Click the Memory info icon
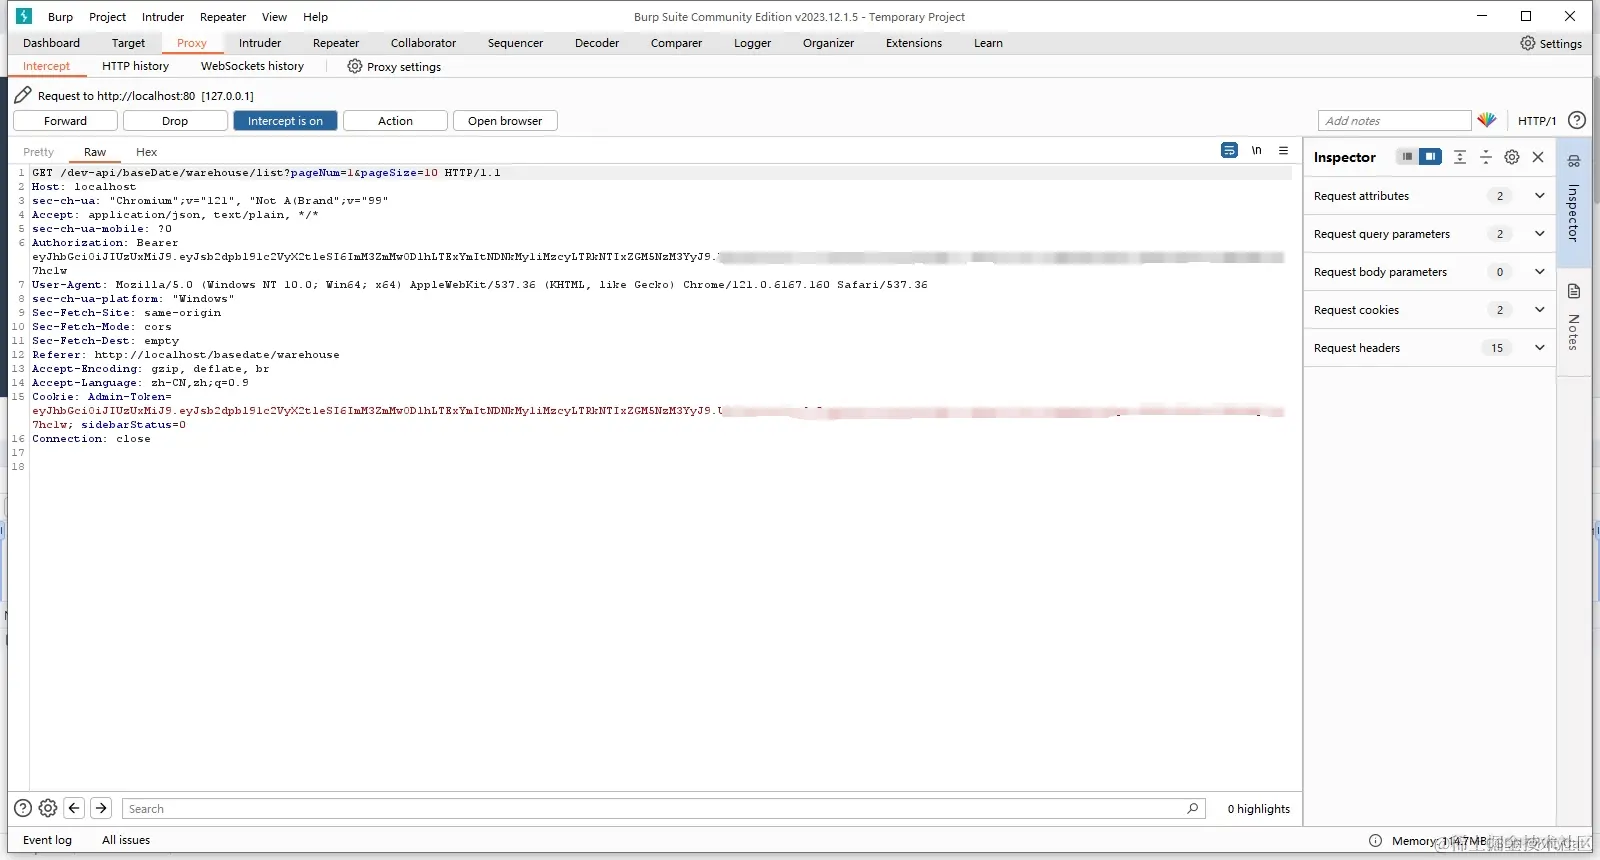 coord(1375,840)
